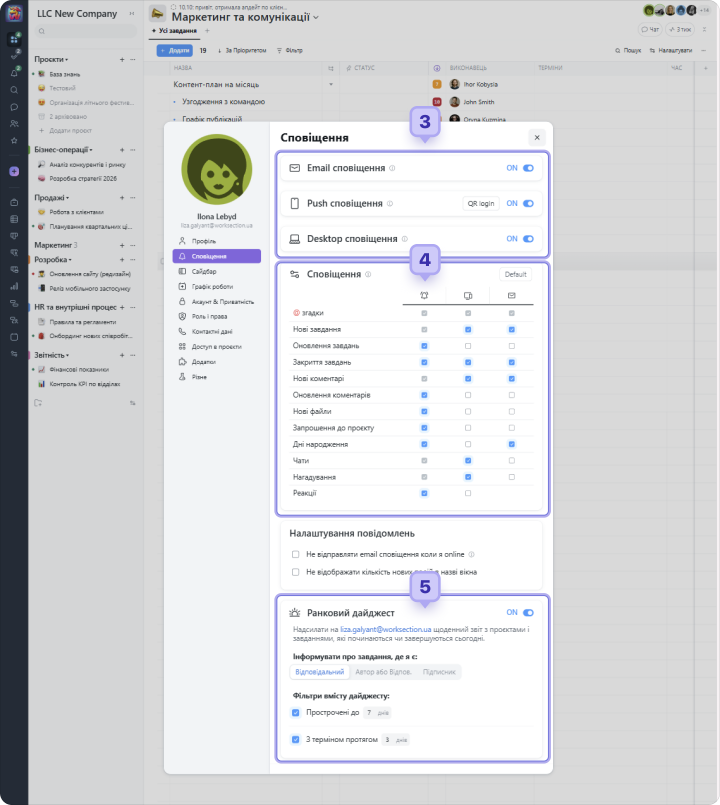Expand the Маркетинг та комунікації title dropdown
This screenshot has width=720, height=805.
click(317, 18)
